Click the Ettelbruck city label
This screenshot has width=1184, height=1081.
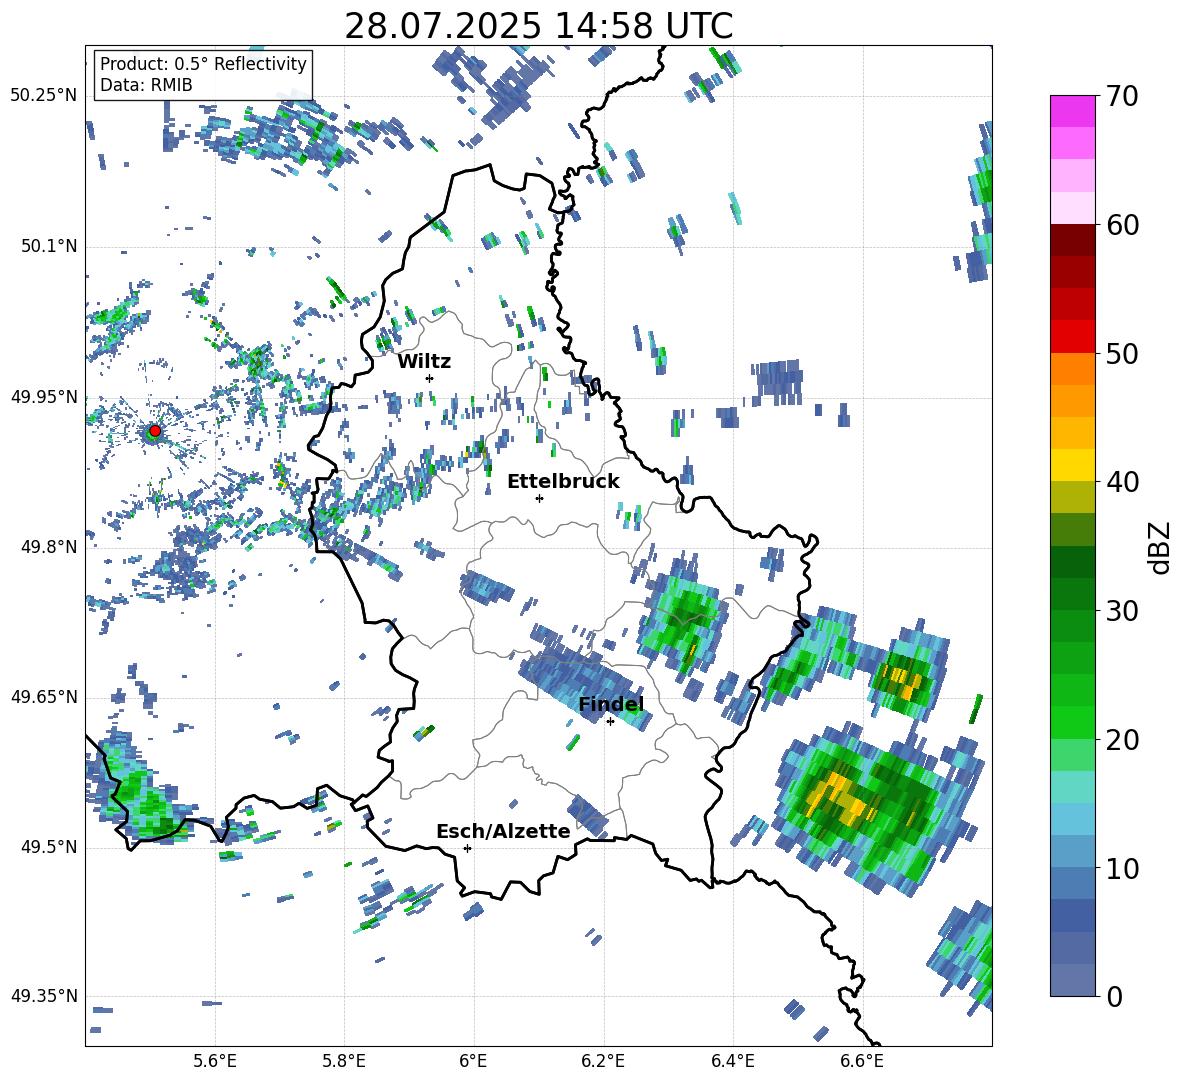563,482
